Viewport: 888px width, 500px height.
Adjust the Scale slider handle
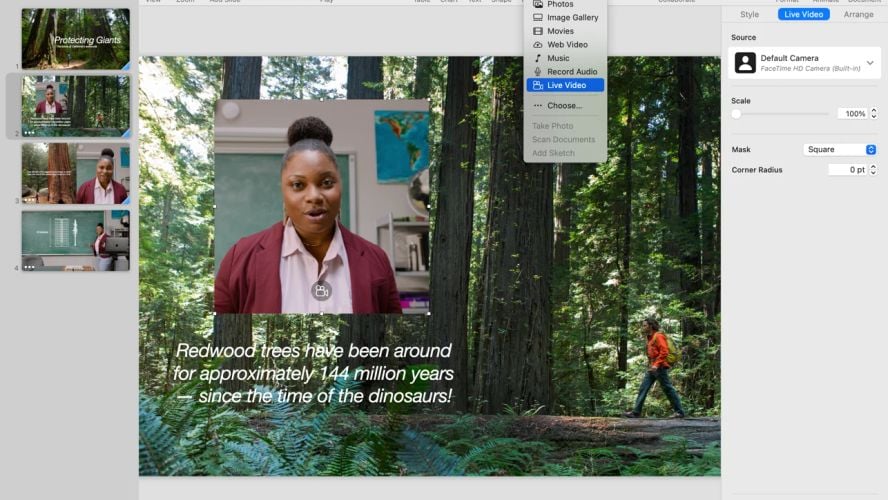[x=736, y=114]
